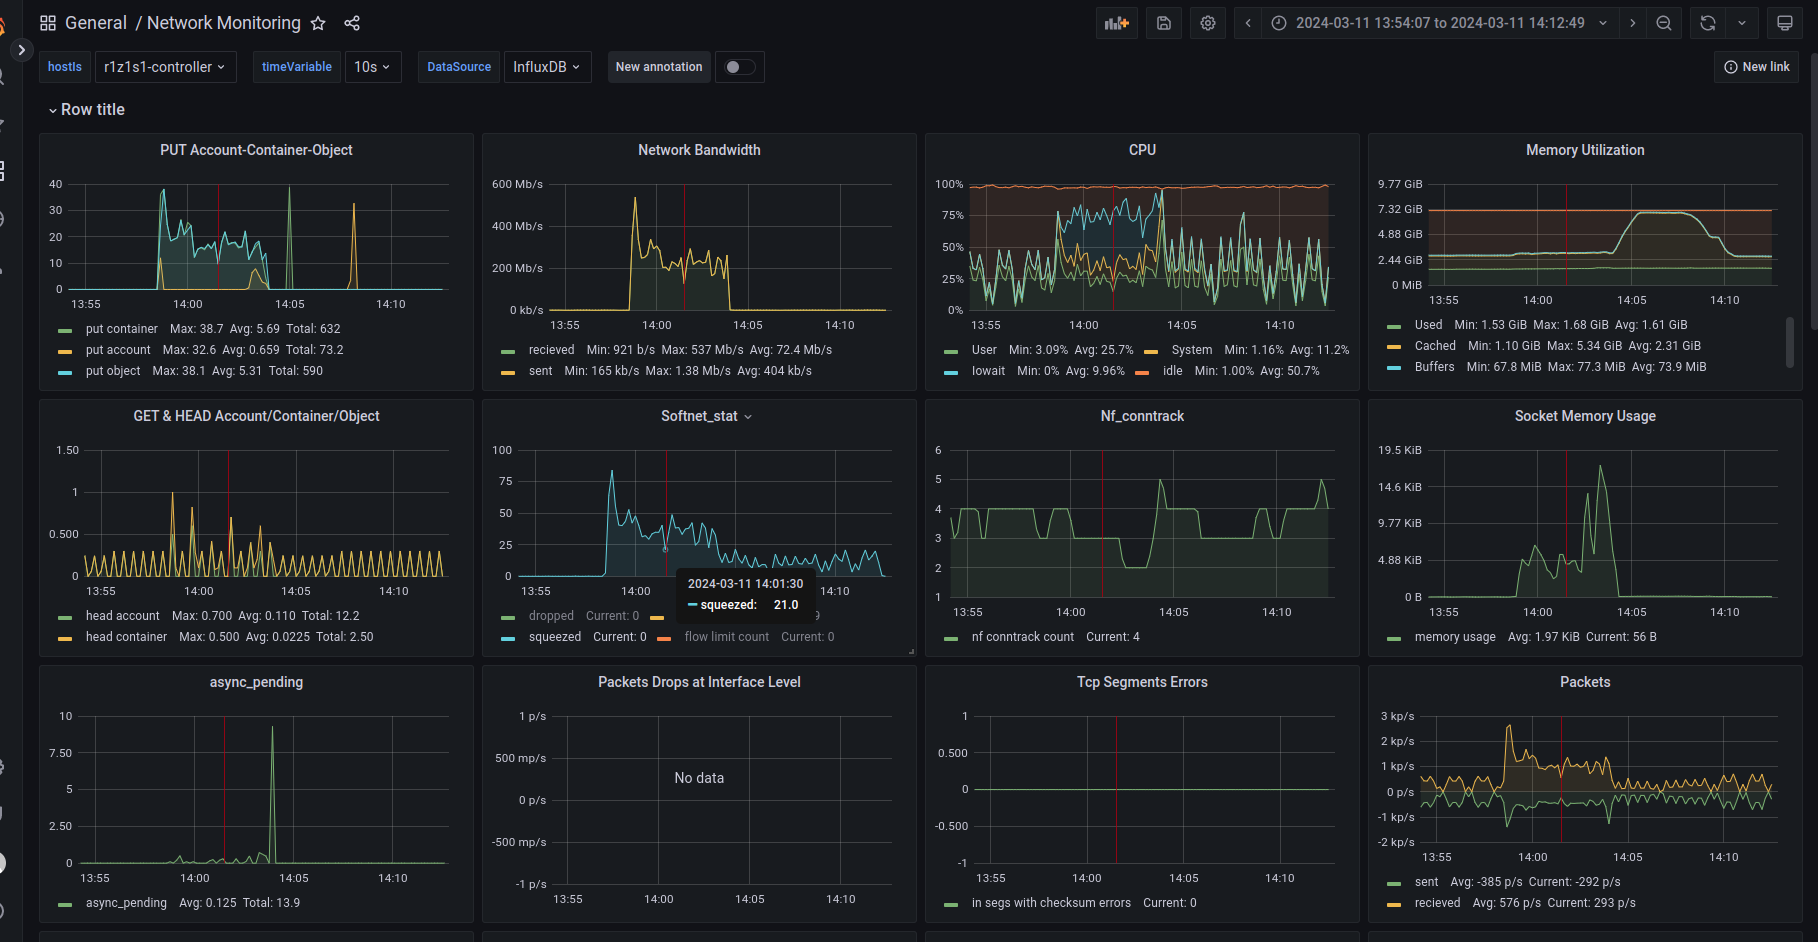Share the dashboard via share icon

click(x=352, y=23)
